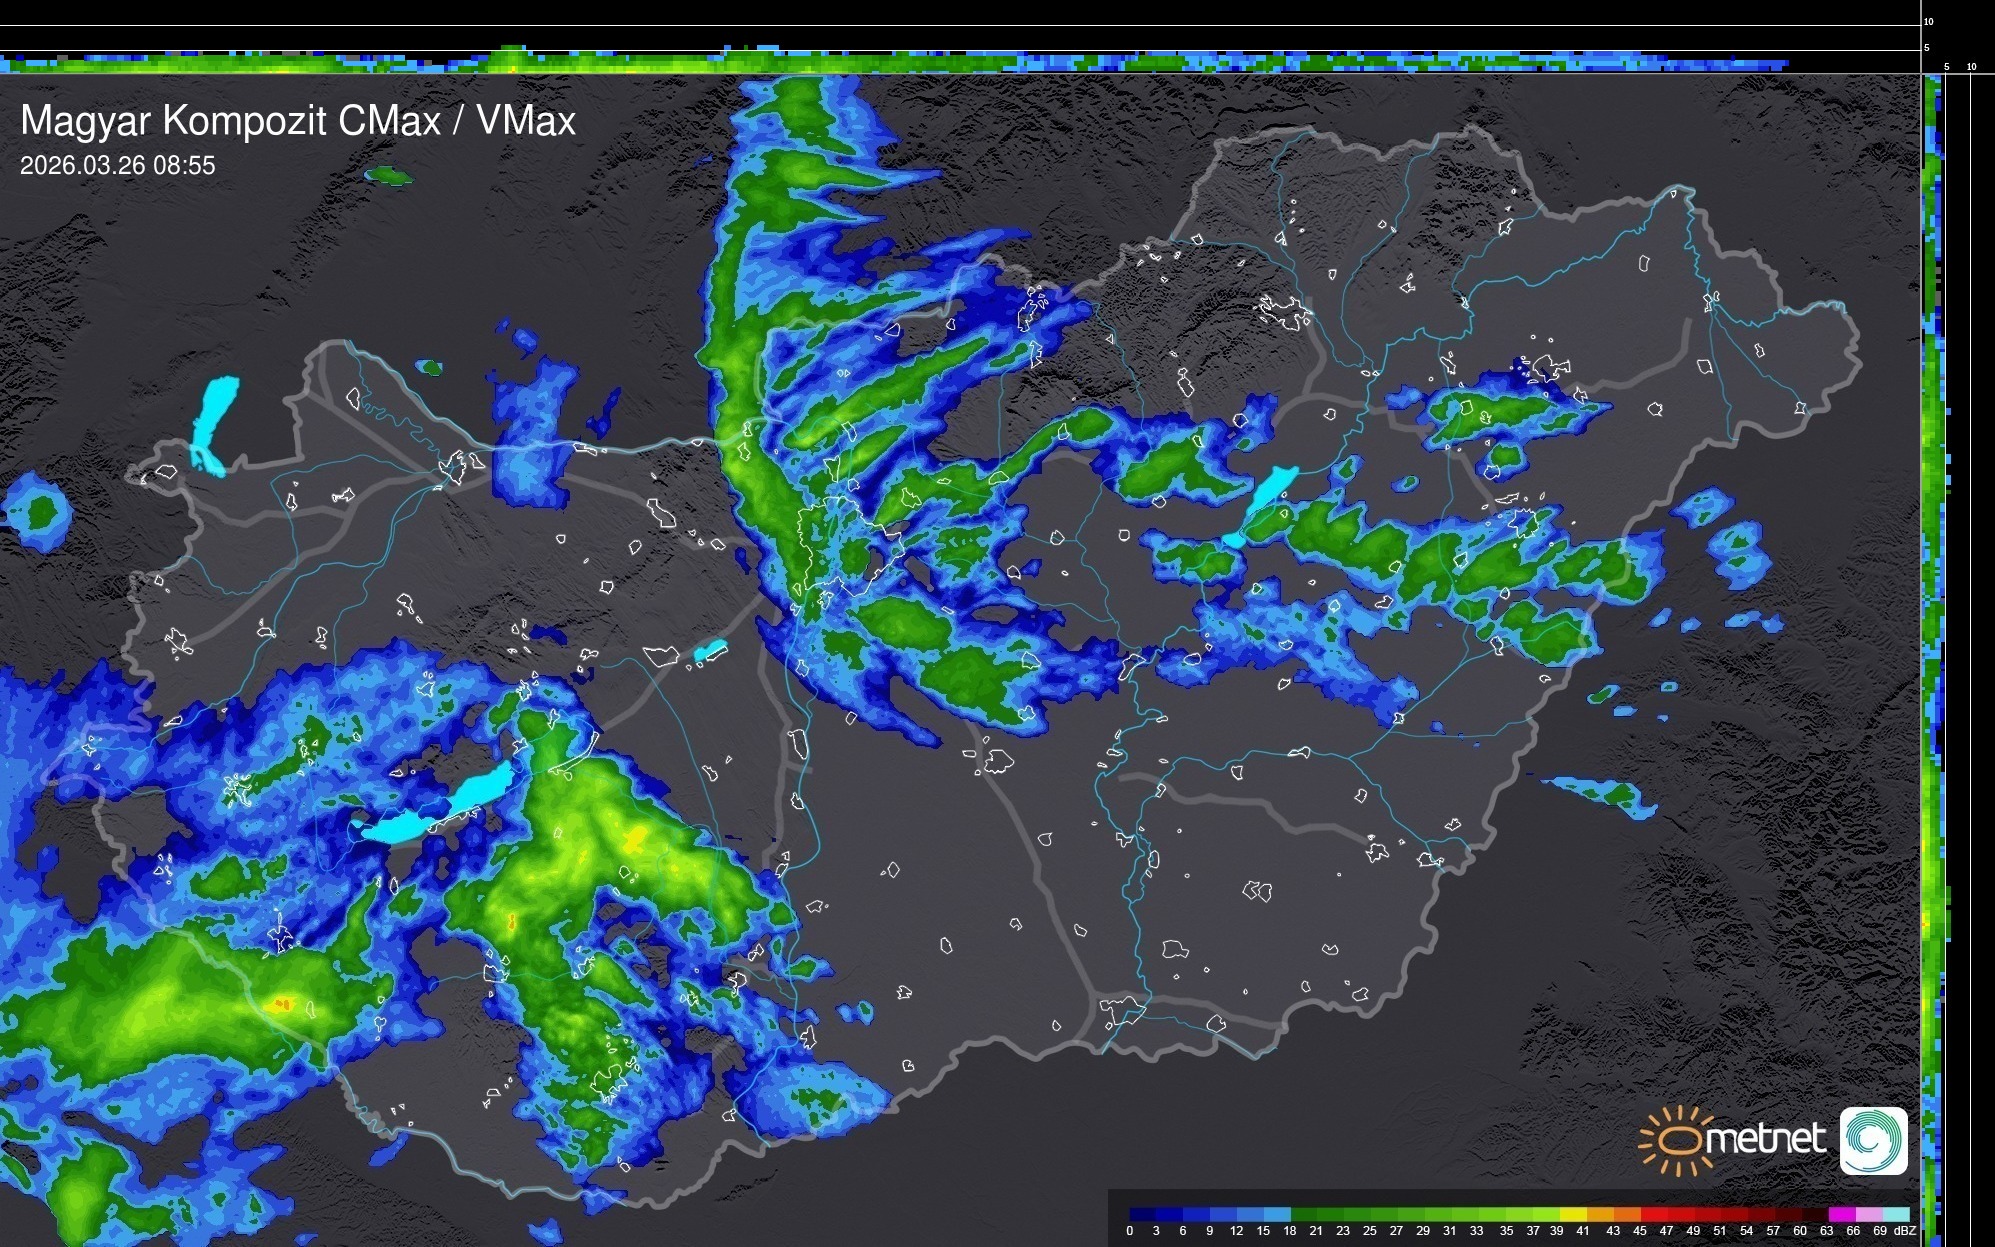This screenshot has height=1247, width=1995.
Task: Click the 2026.03.26 08:55 timestamp
Action: pyautogui.click(x=117, y=166)
